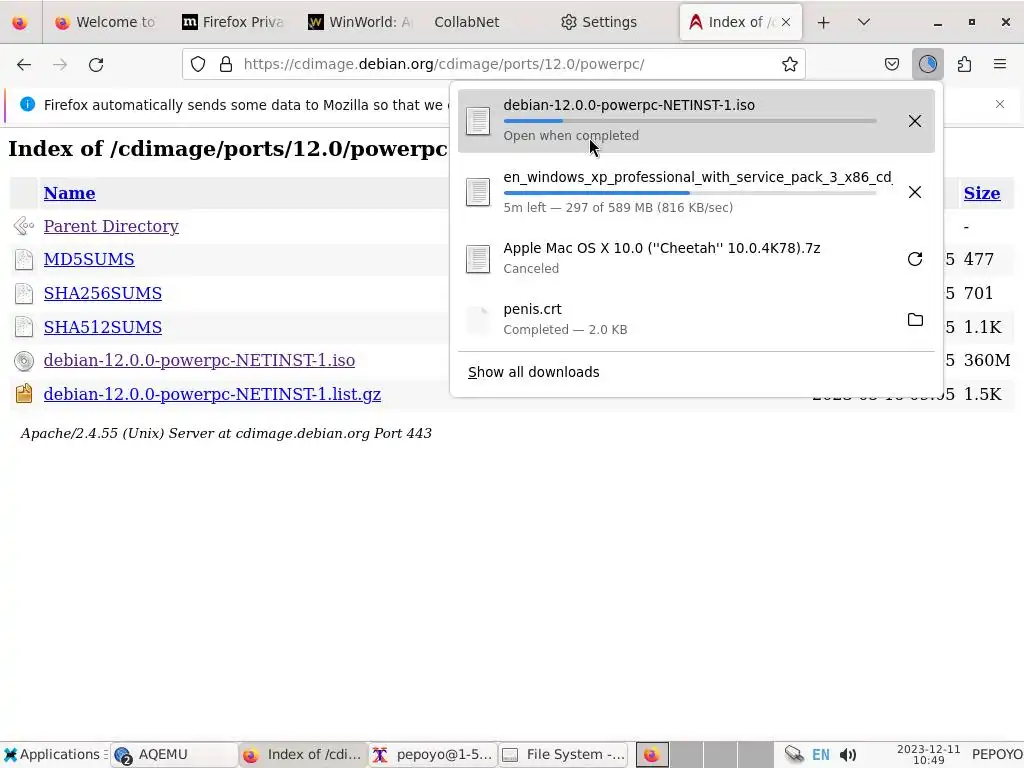Open the network status tray icon
Screen dimensions: 1024x768
[793, 755]
